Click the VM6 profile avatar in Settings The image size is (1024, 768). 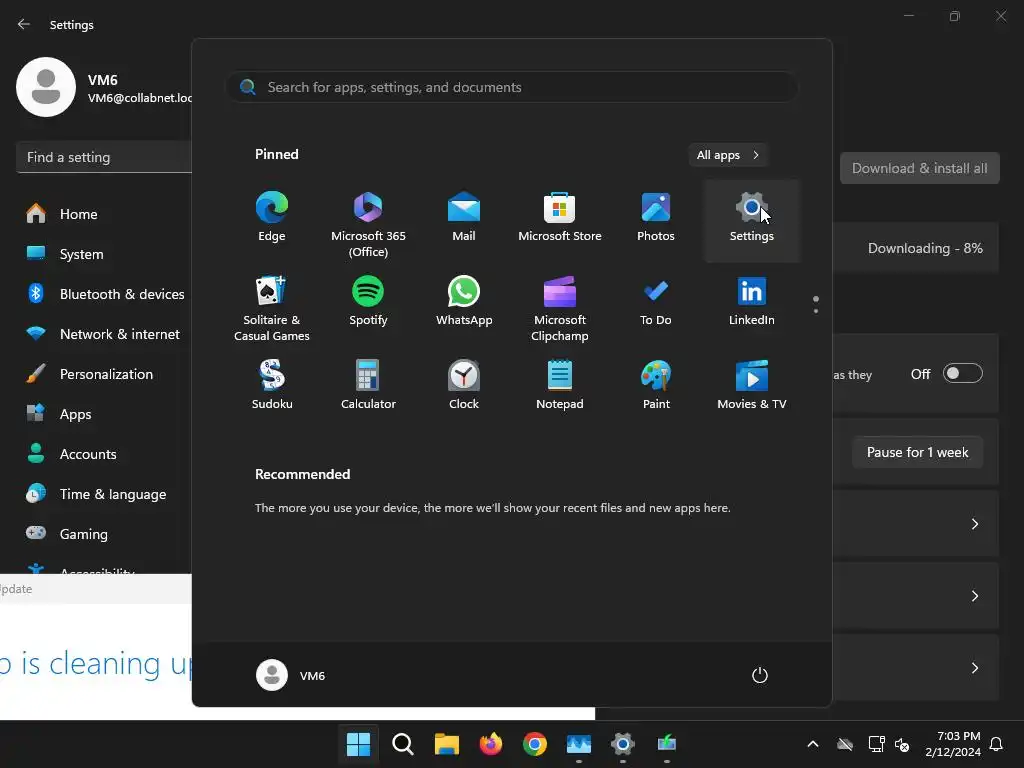[x=46, y=87]
